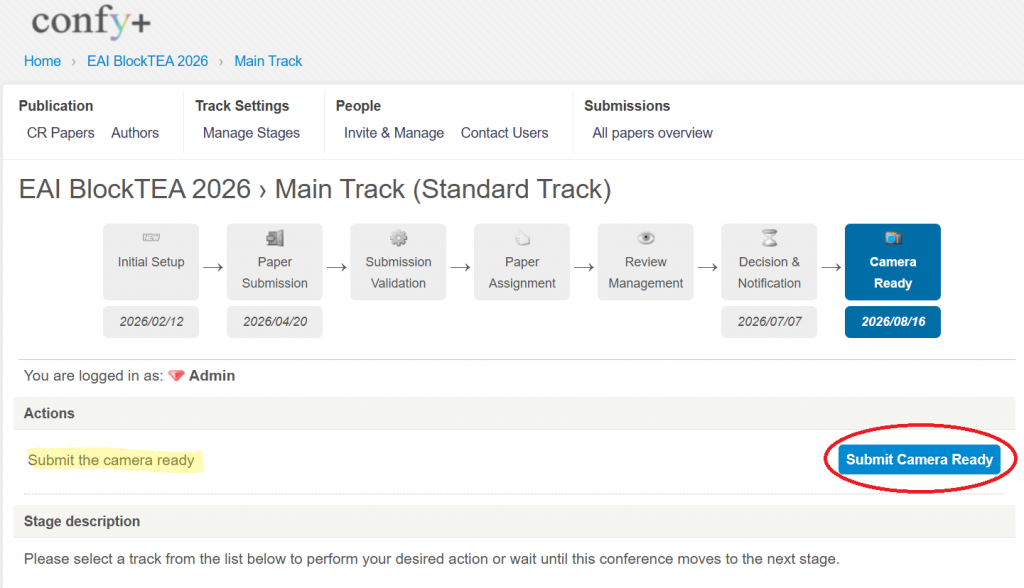Select the Camera Ready stage label
This screenshot has width=1024, height=588.
[x=893, y=272]
